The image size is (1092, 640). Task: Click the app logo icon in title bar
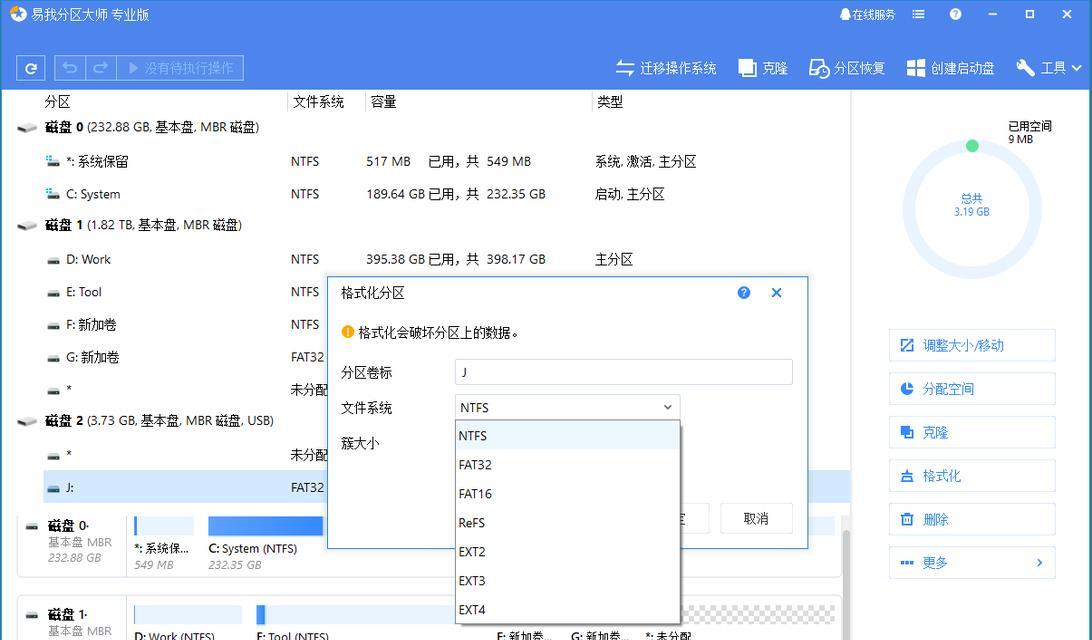(x=17, y=14)
